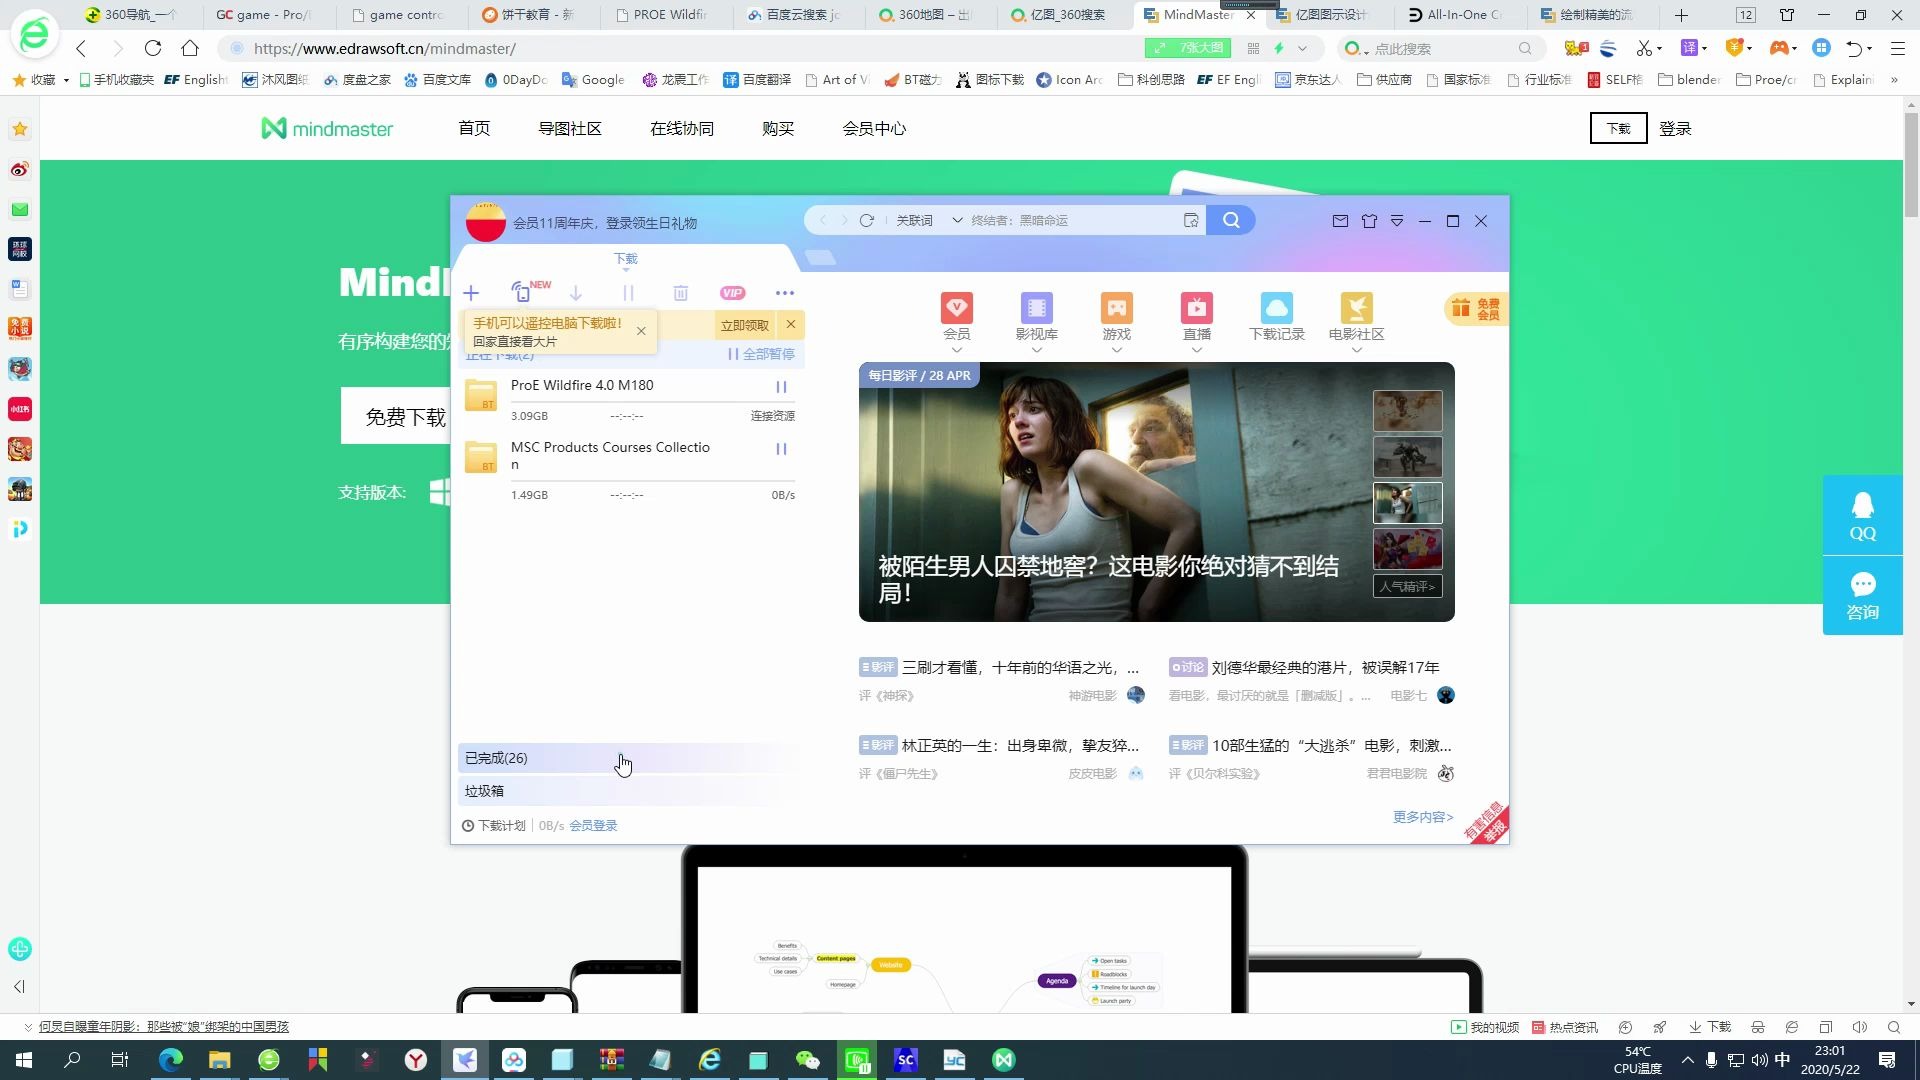Click 更多内容 link
The height and width of the screenshot is (1080, 1920).
point(1423,817)
